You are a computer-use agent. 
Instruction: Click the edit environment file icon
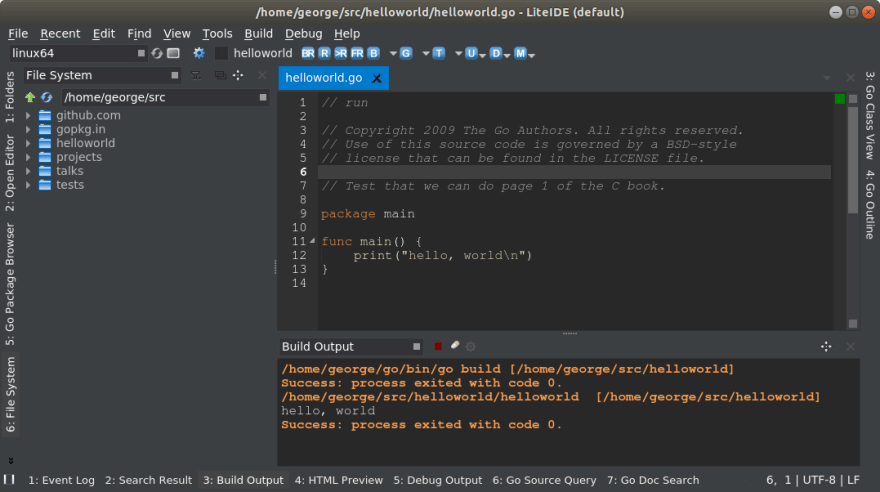(x=173, y=53)
